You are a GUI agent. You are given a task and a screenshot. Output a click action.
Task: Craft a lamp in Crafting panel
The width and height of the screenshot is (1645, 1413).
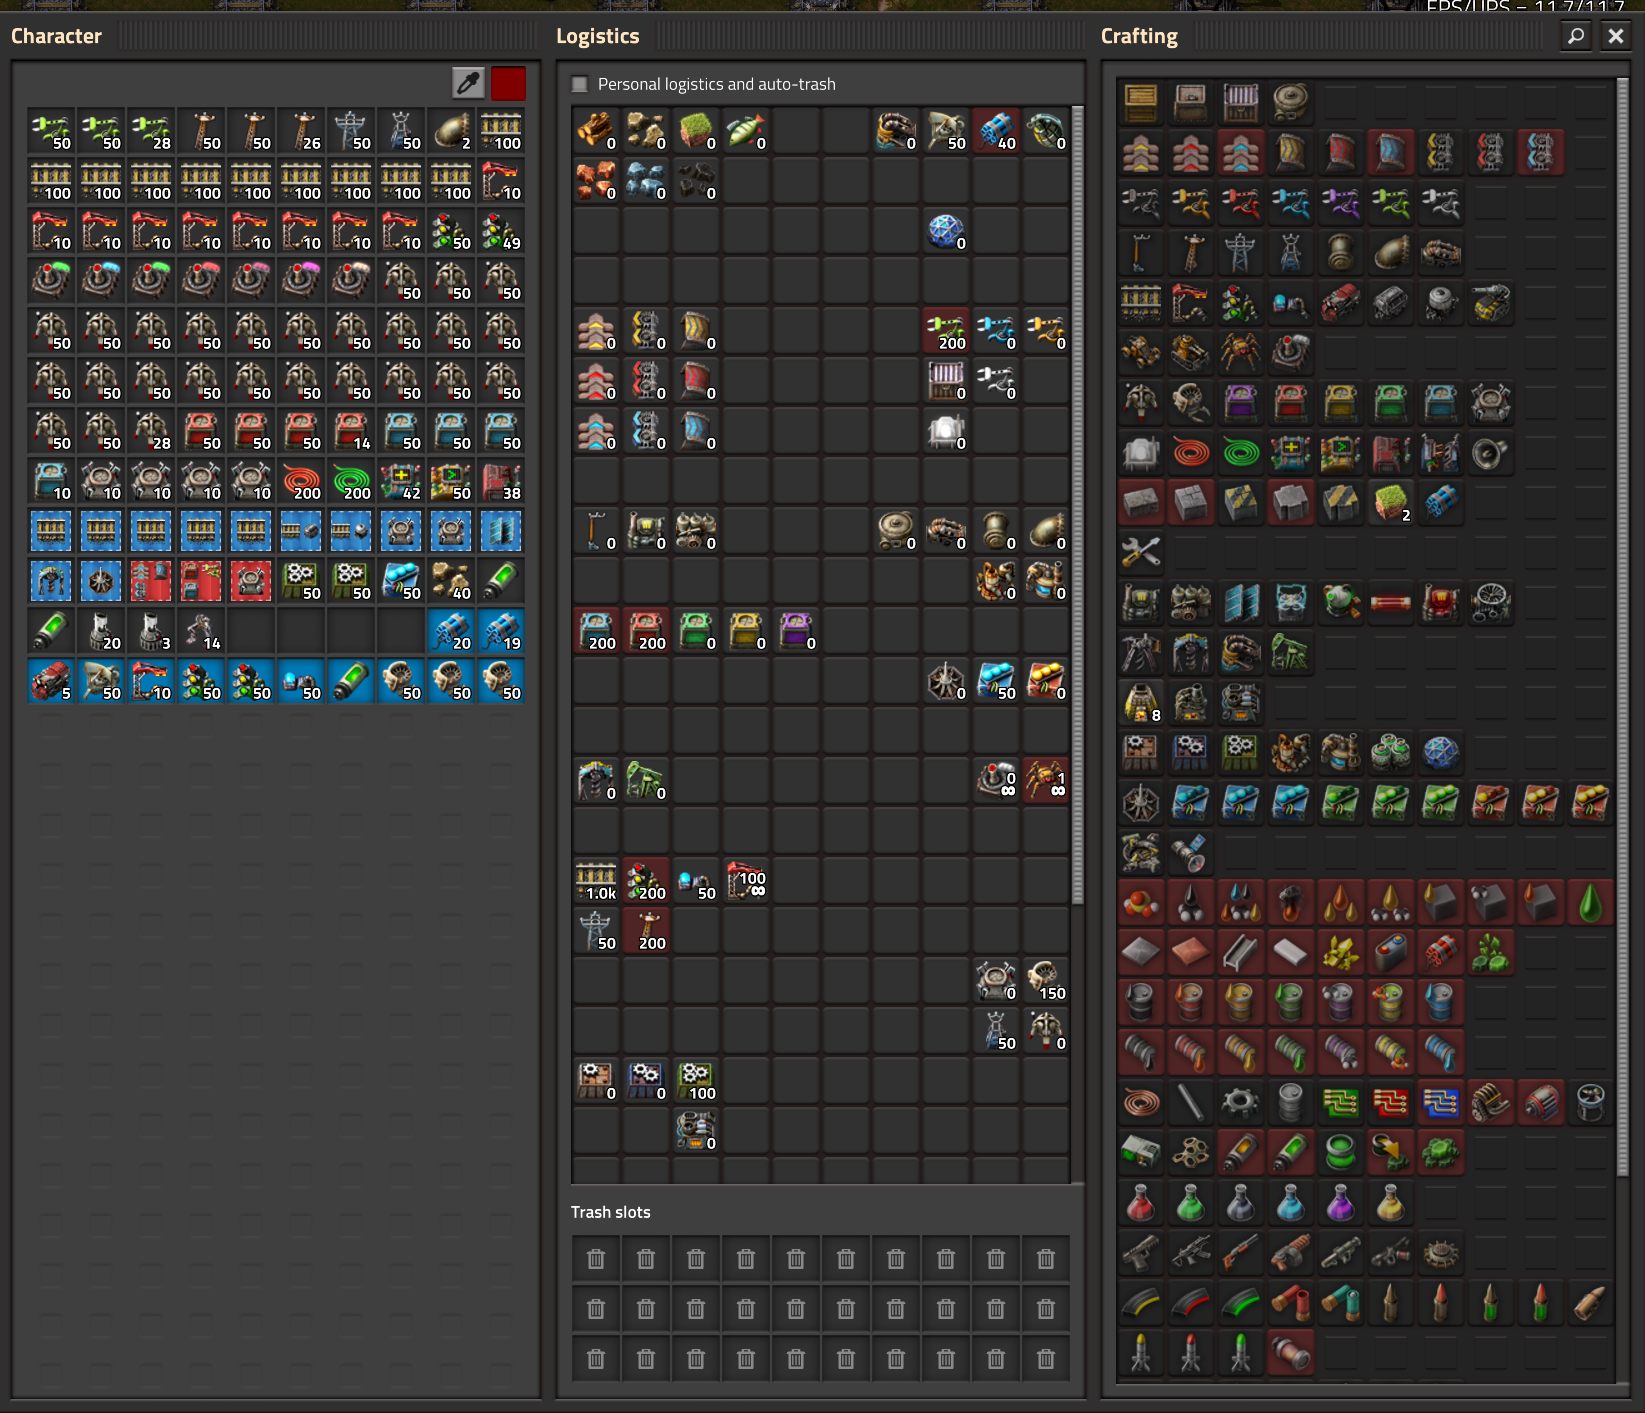[x=1141, y=452]
